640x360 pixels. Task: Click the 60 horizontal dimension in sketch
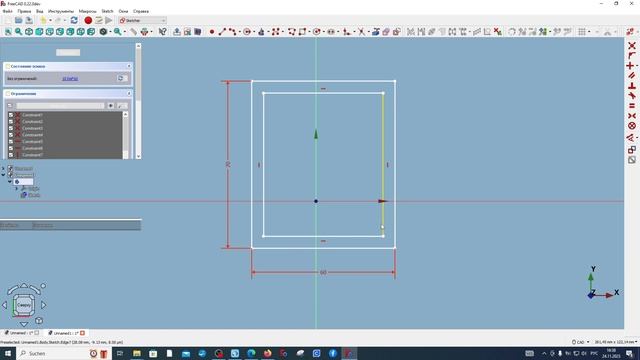[323, 272]
